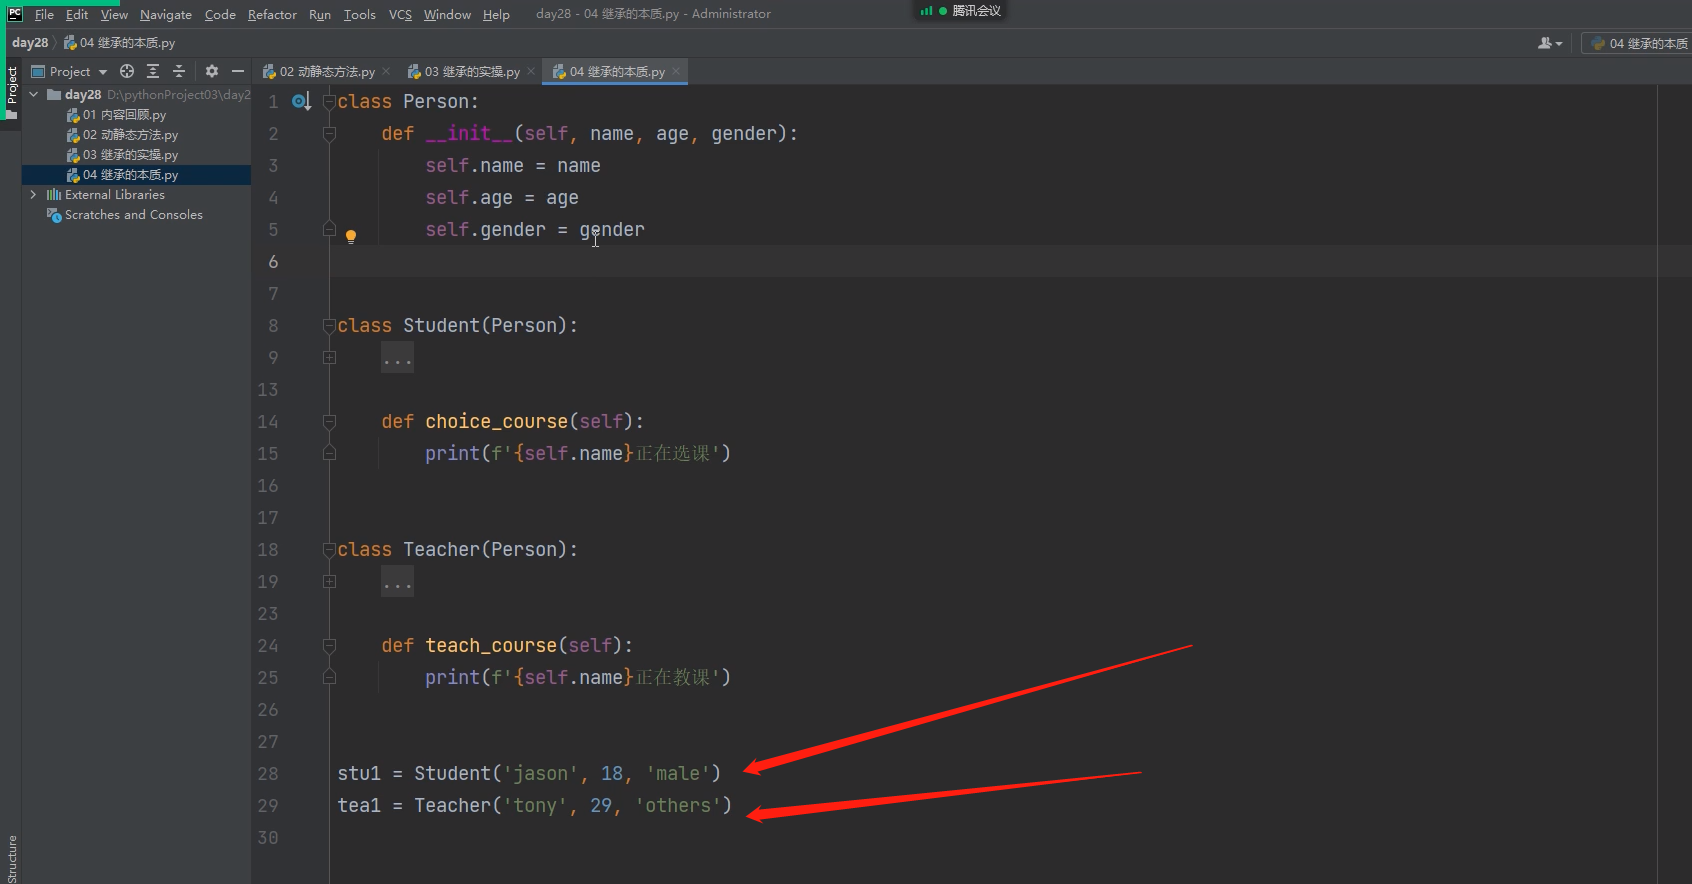Open the View menu
1692x884 pixels.
click(114, 14)
